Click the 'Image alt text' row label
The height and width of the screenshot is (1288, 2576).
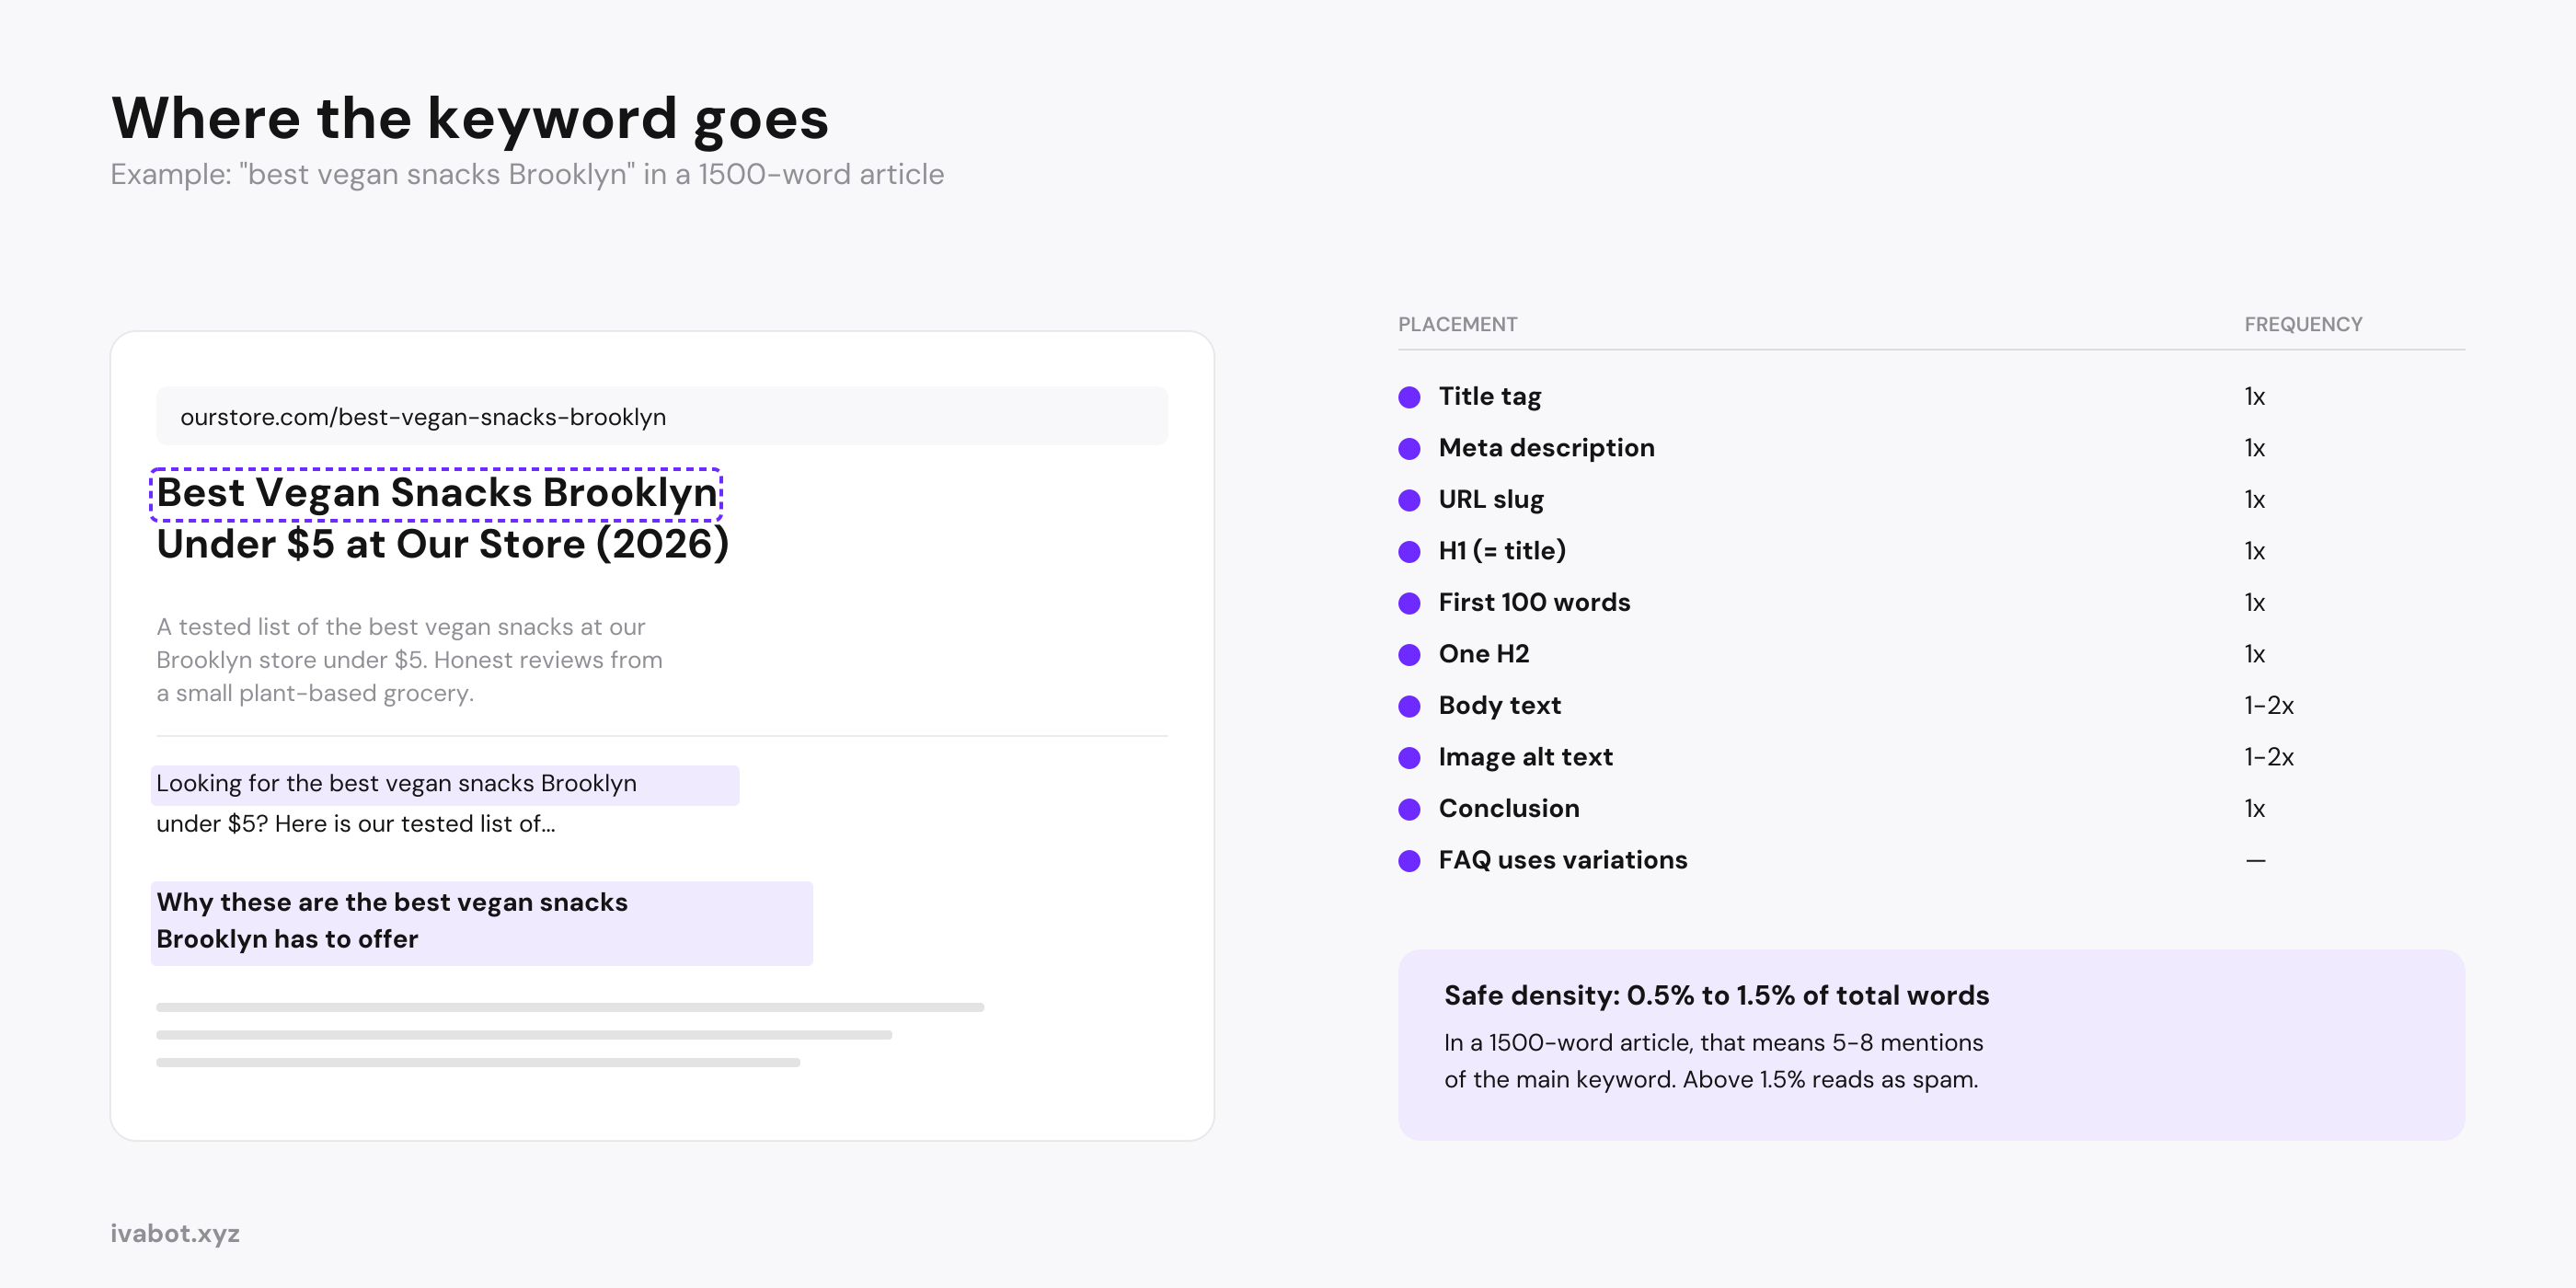tap(1525, 757)
